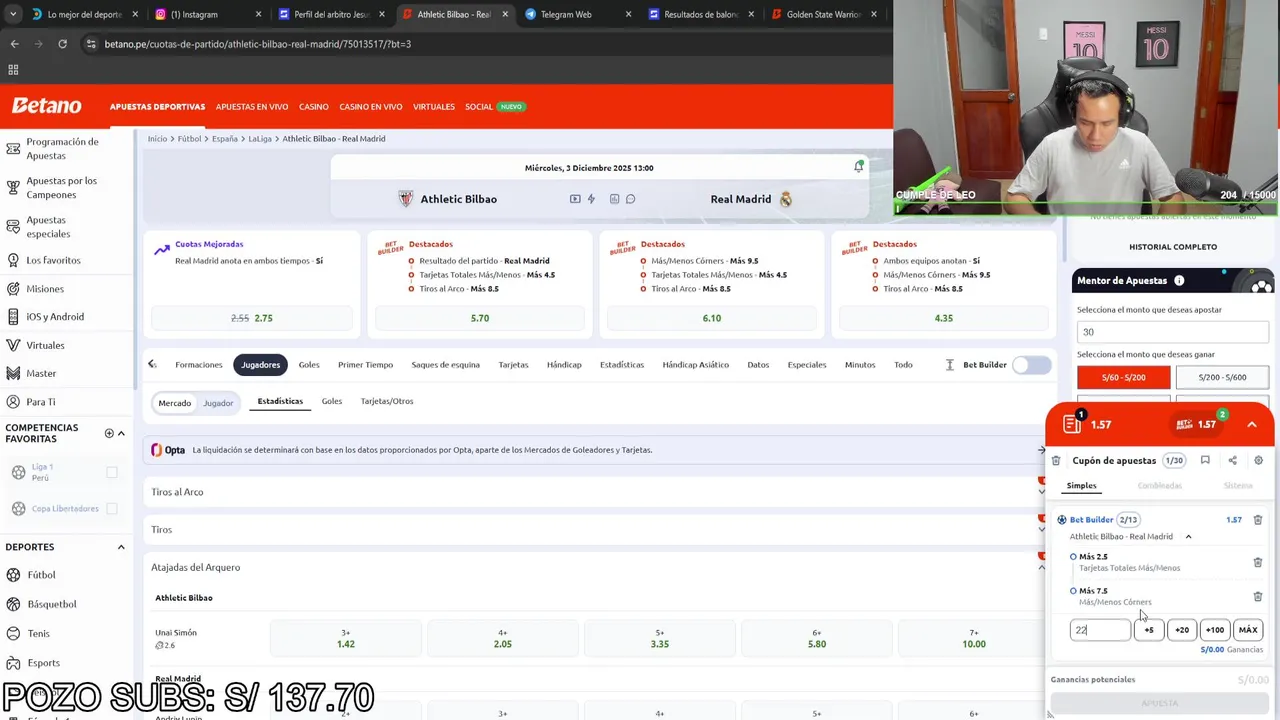
Task: Collapse the Competencias Favoritas section
Action: pyautogui.click(x=121, y=433)
